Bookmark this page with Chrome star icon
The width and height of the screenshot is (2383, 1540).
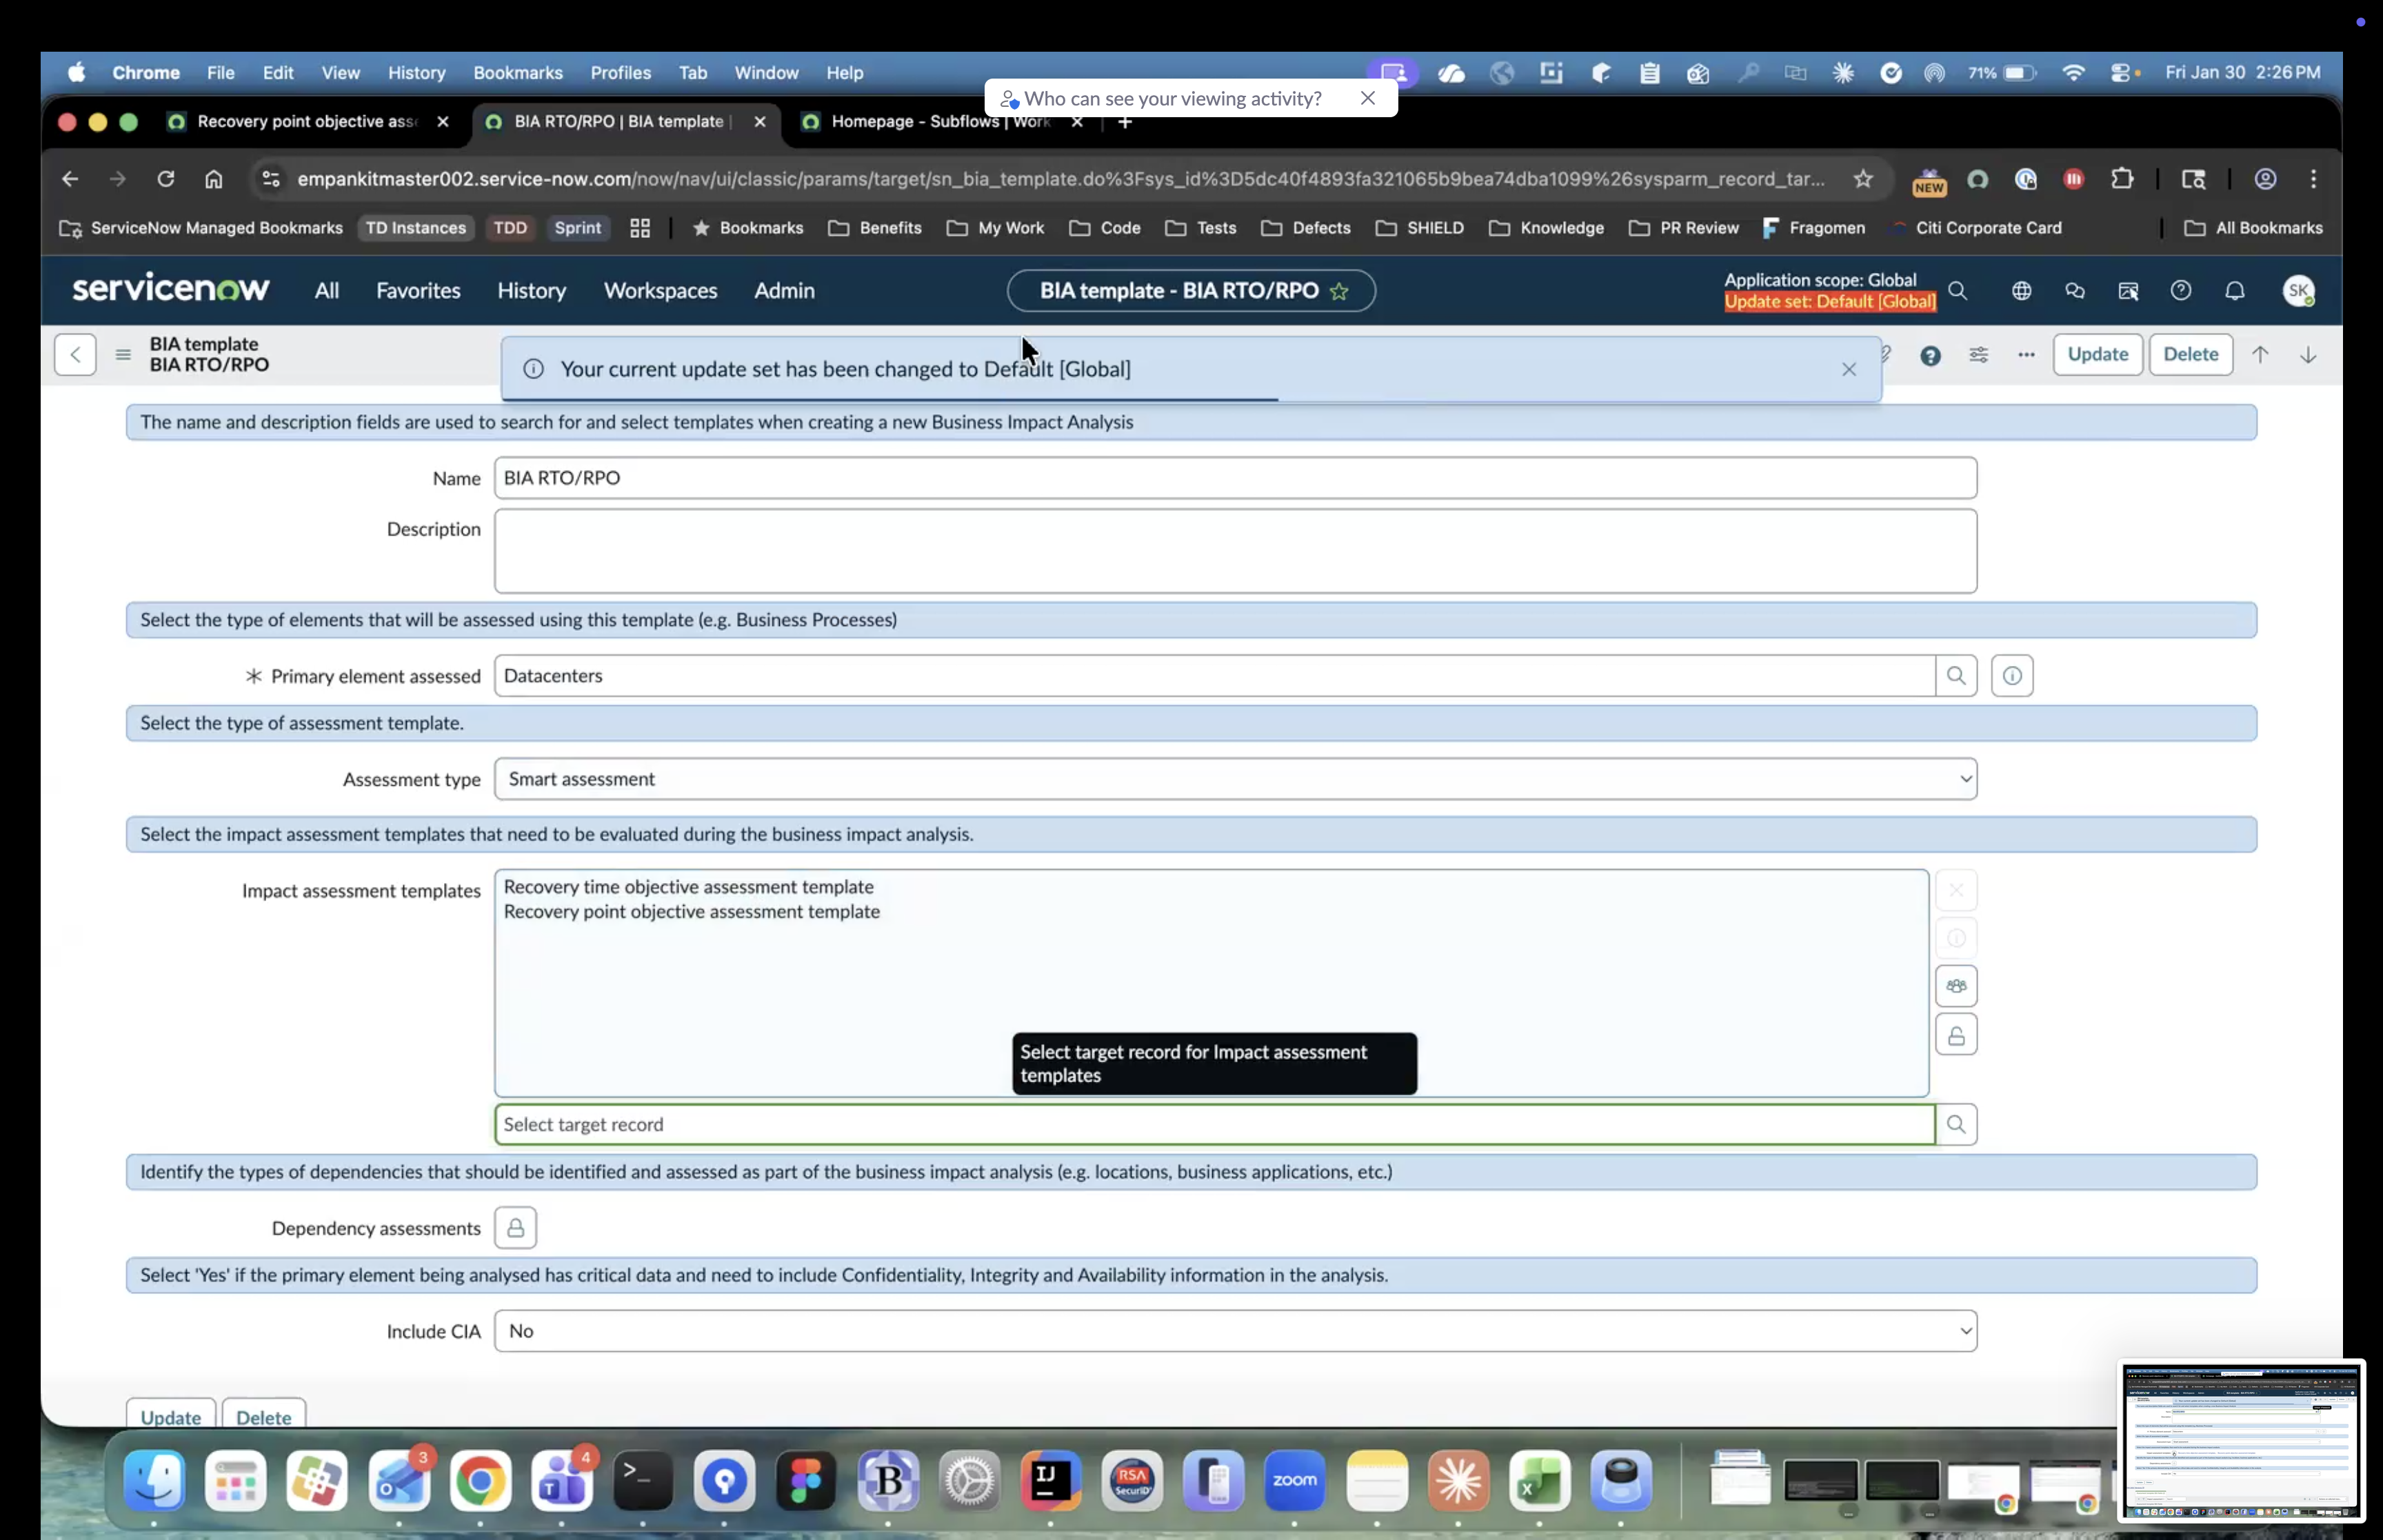click(1862, 179)
